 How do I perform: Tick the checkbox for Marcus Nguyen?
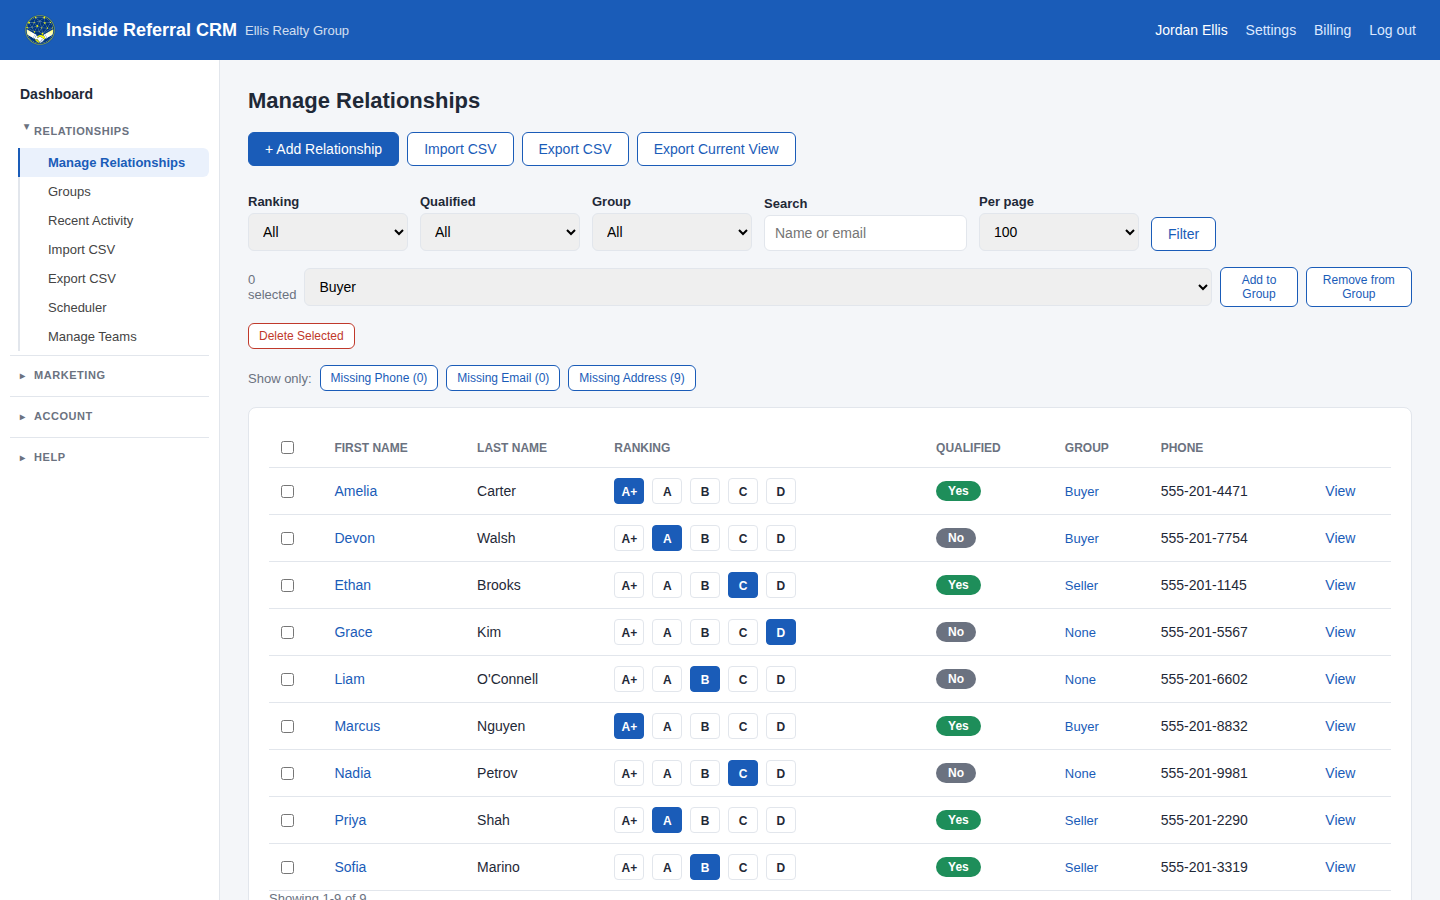pyautogui.click(x=287, y=726)
